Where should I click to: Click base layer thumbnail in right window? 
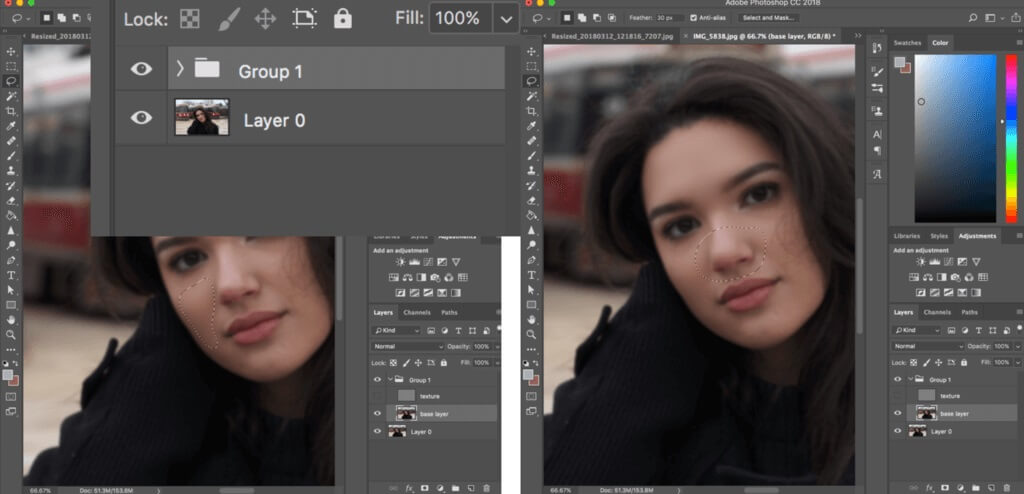point(928,413)
